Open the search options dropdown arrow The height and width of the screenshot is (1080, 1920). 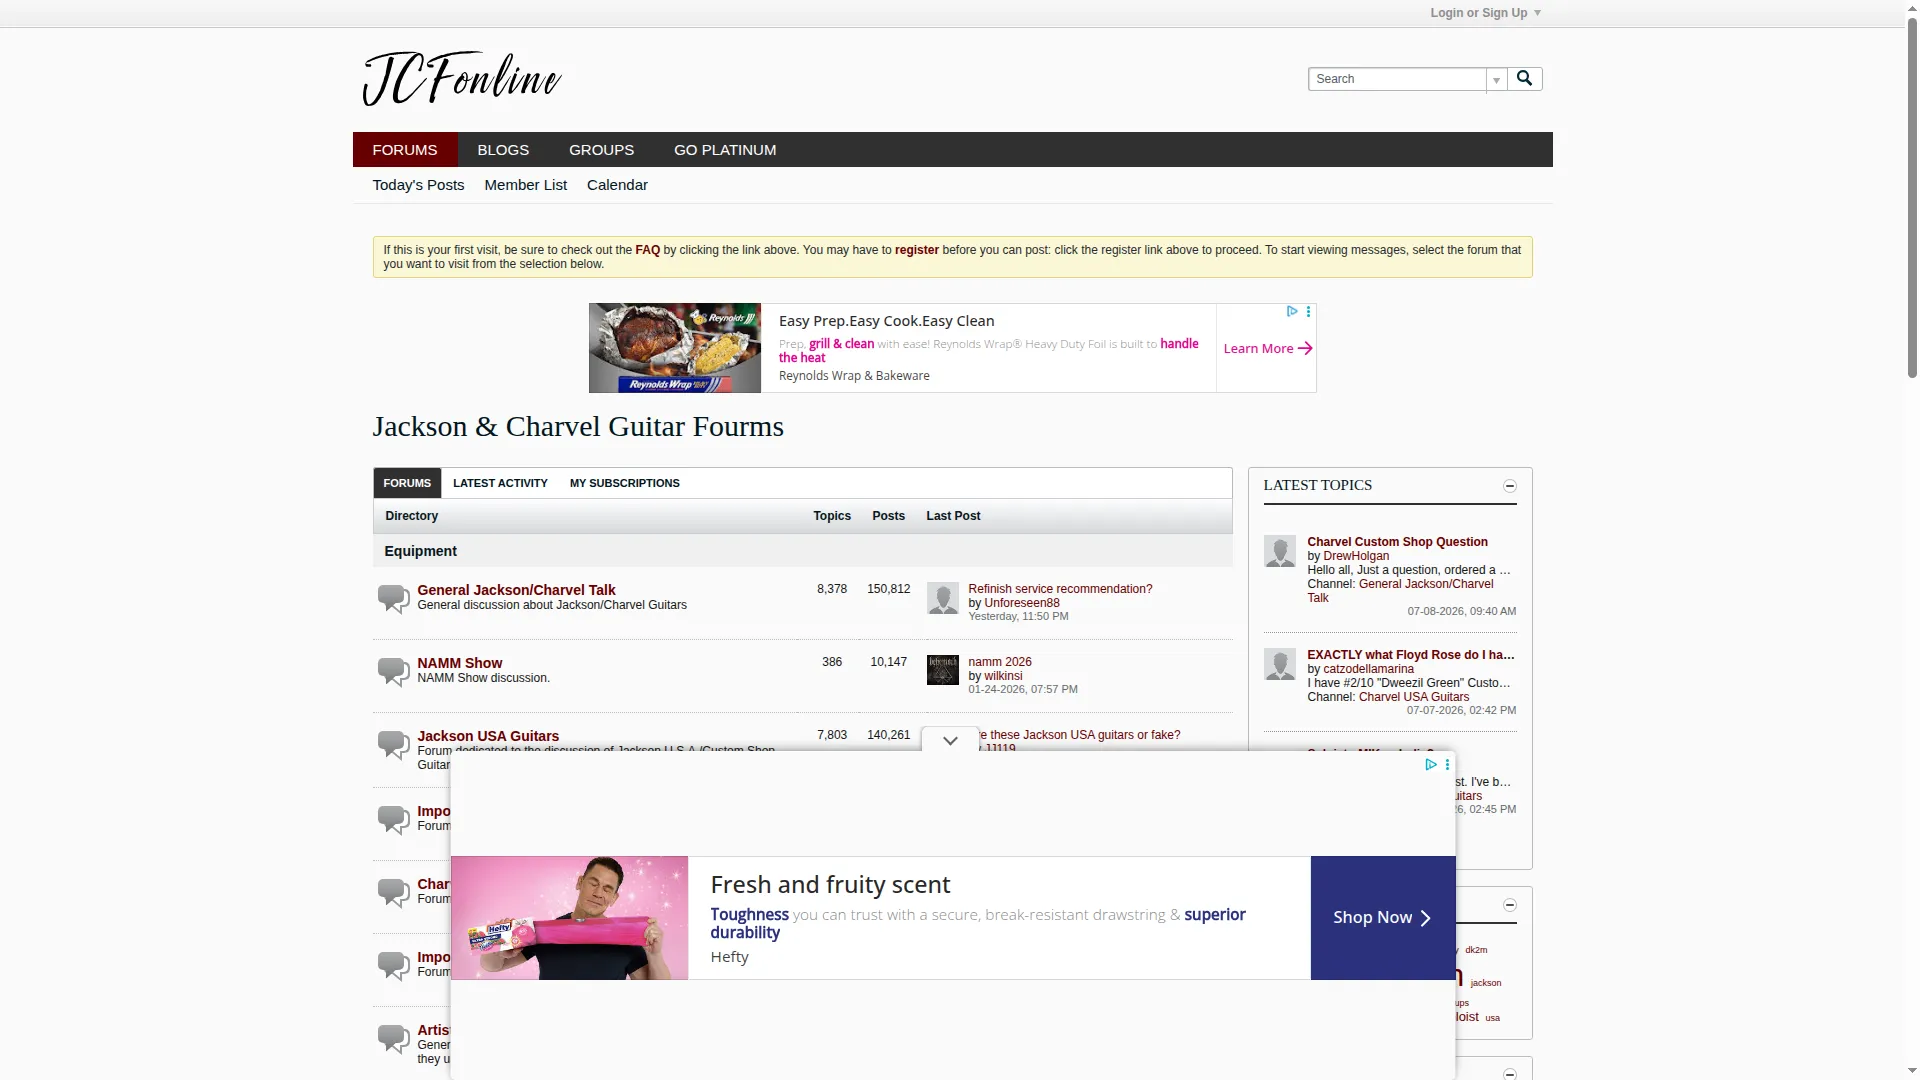[x=1496, y=79]
